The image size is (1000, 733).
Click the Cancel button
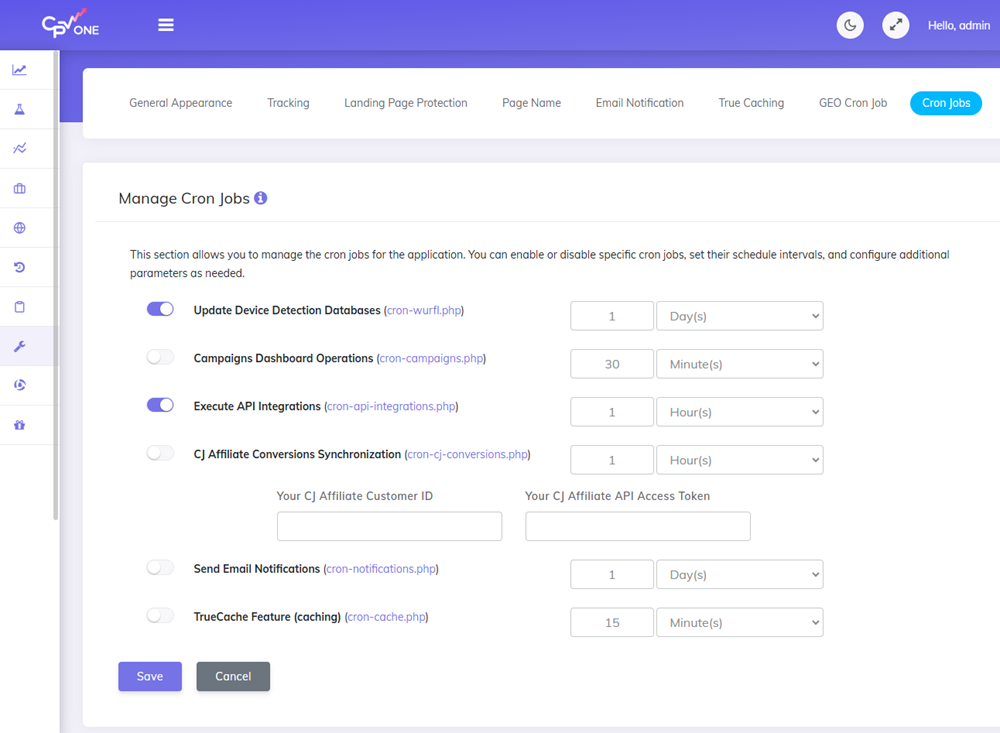233,676
